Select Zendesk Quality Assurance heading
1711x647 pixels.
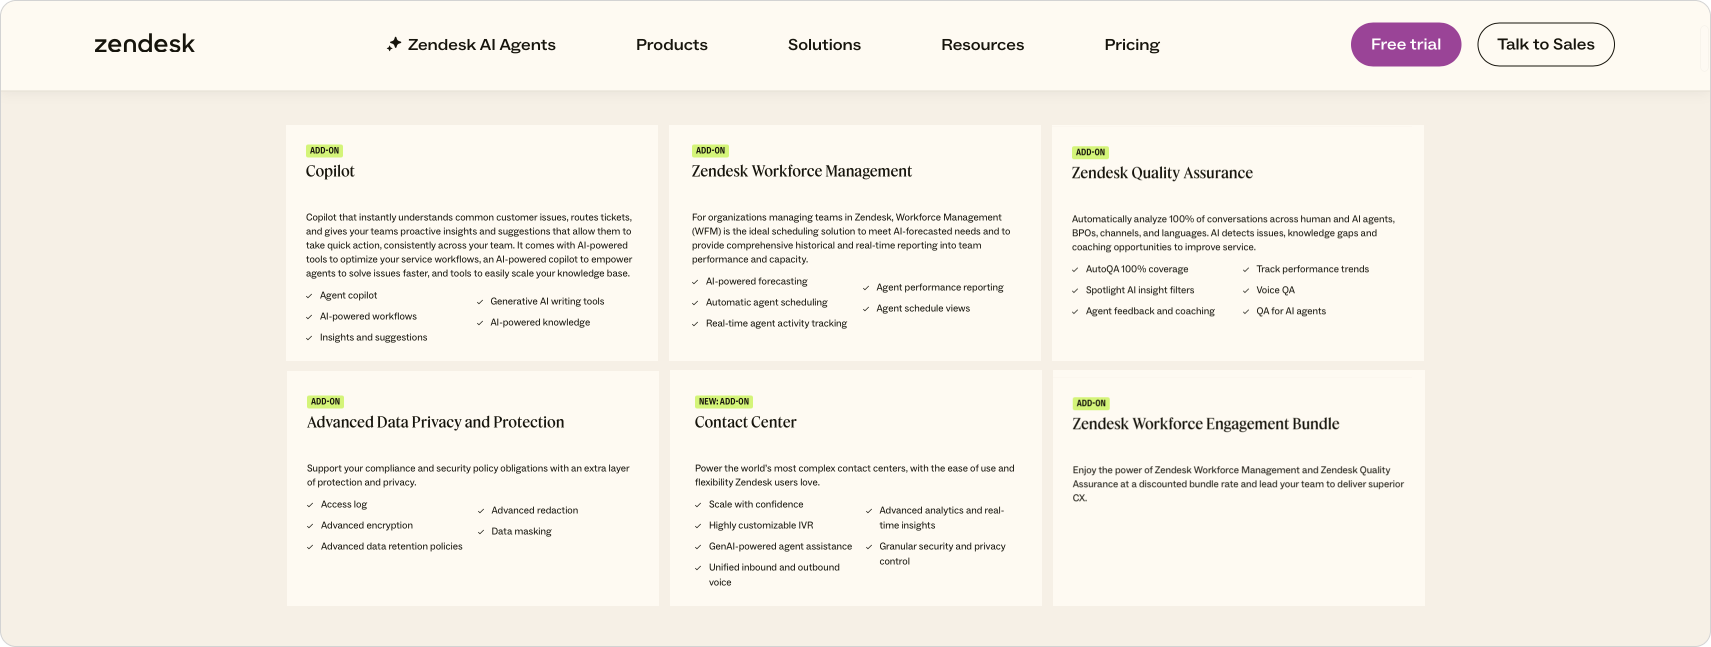(x=1162, y=173)
